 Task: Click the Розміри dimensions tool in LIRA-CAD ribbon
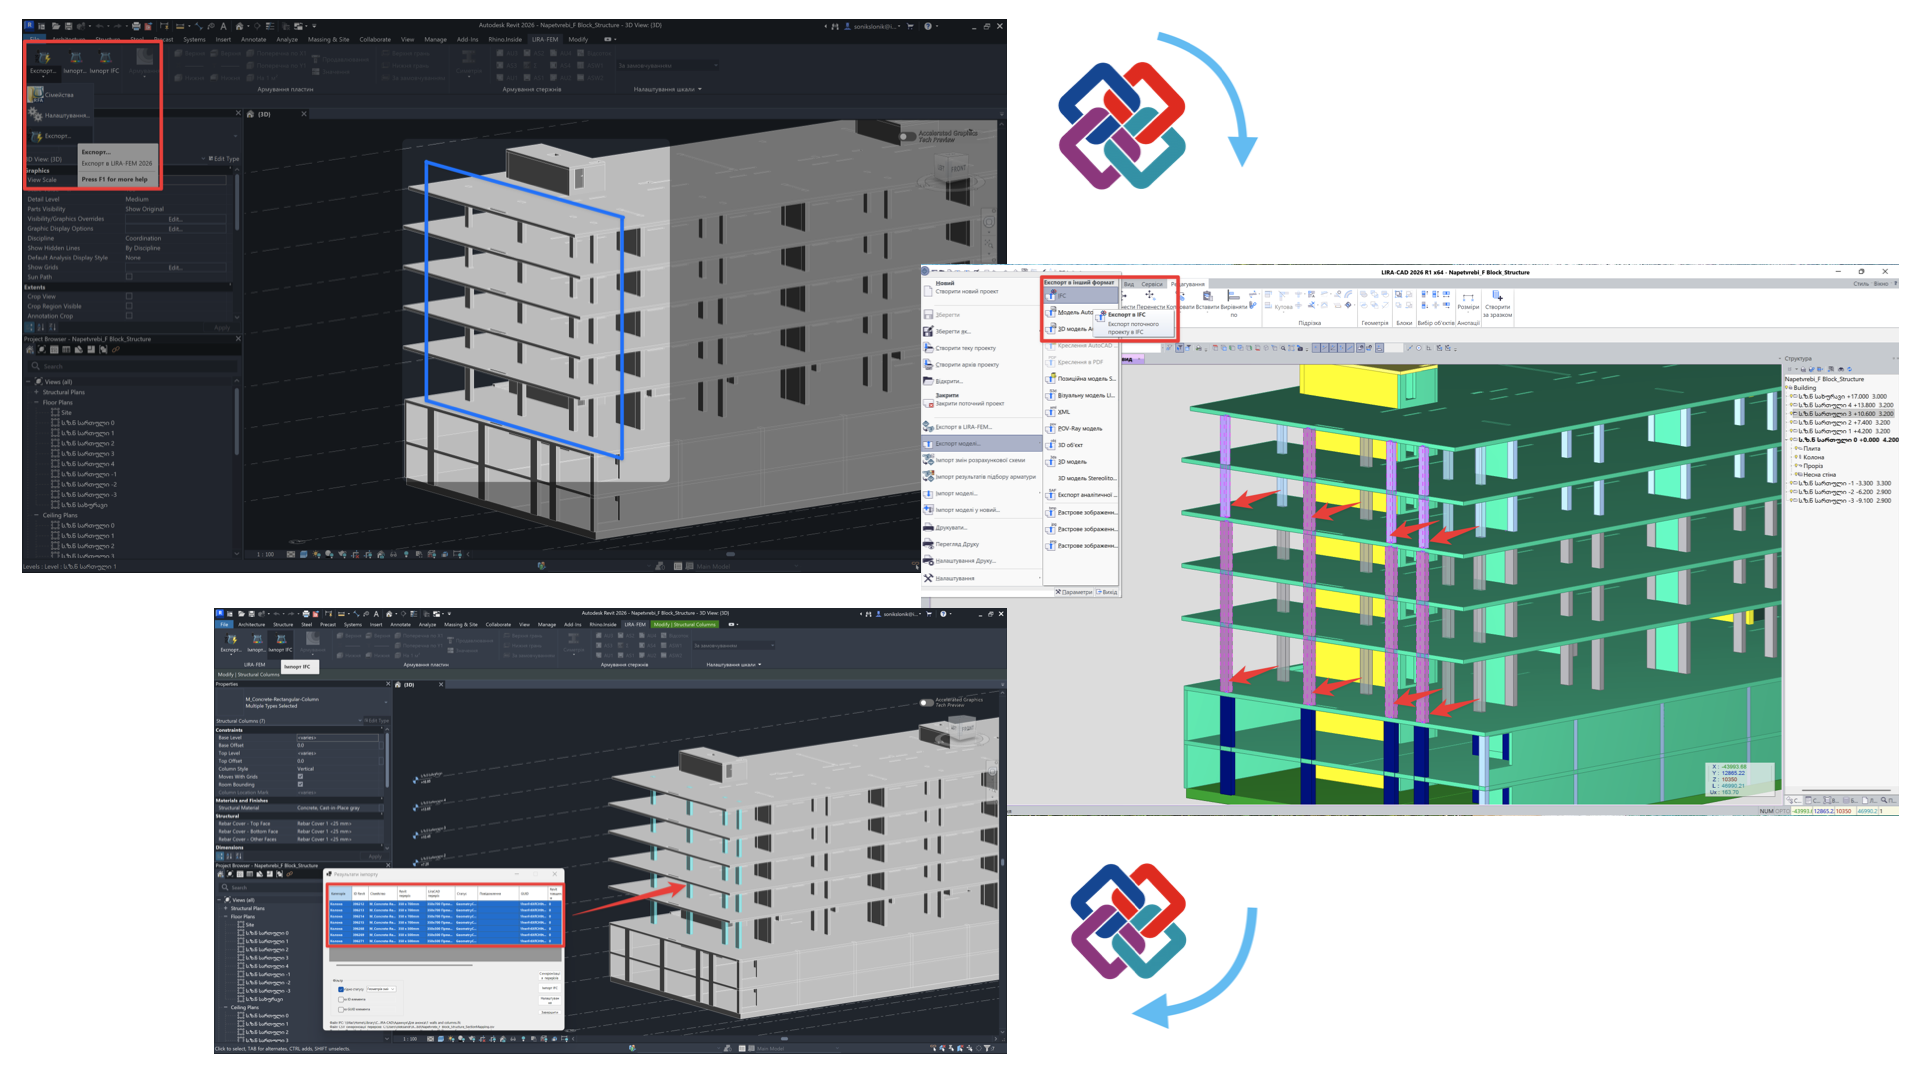click(x=1467, y=299)
